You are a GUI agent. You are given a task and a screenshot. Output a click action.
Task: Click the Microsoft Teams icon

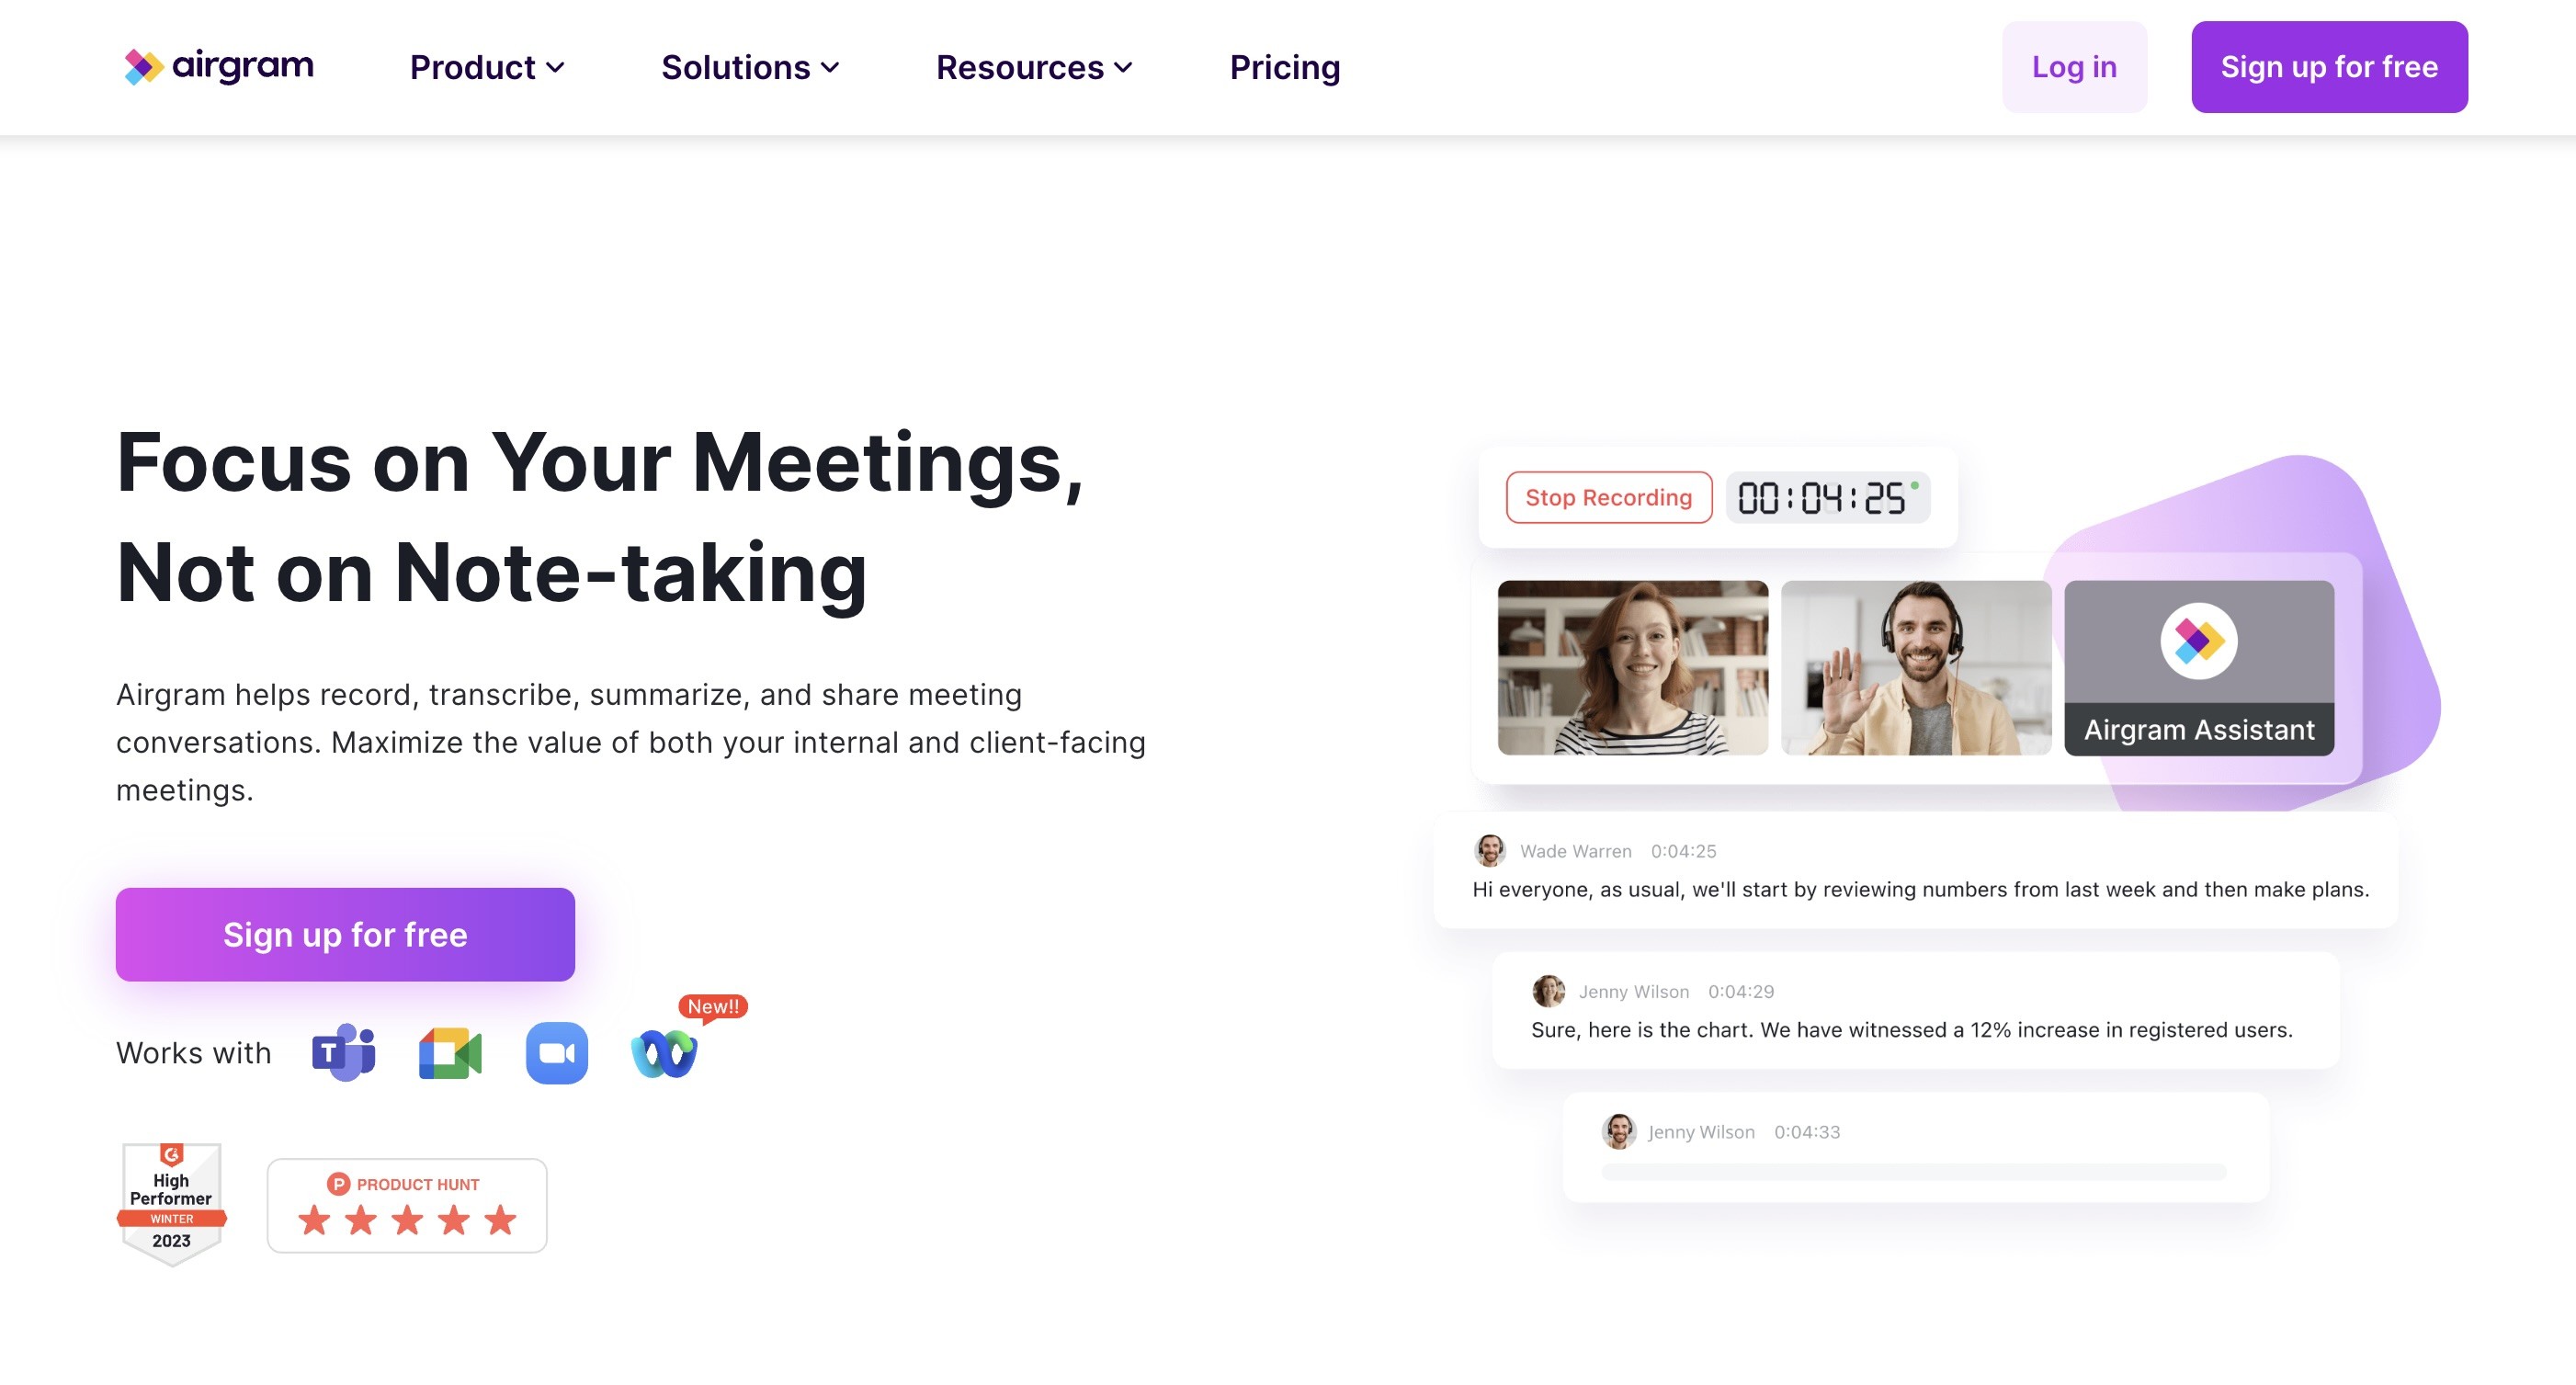[343, 1052]
